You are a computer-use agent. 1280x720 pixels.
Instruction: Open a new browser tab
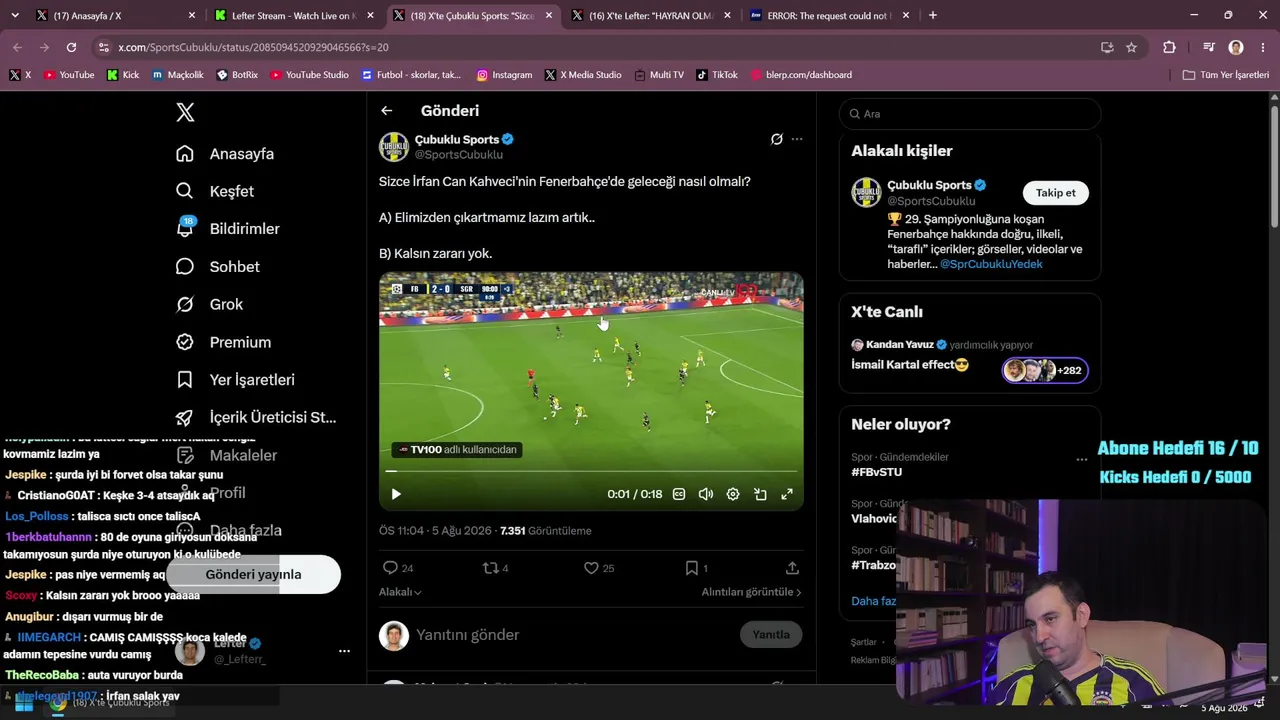(933, 15)
